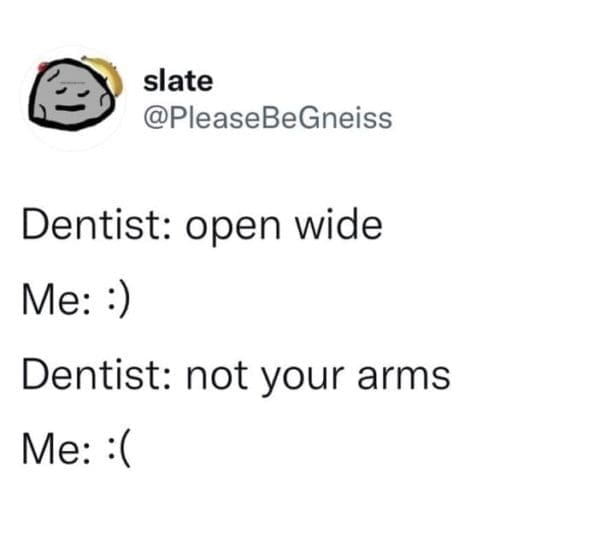Click the @ symbol in the handle
600x545 pixels.
point(155,118)
